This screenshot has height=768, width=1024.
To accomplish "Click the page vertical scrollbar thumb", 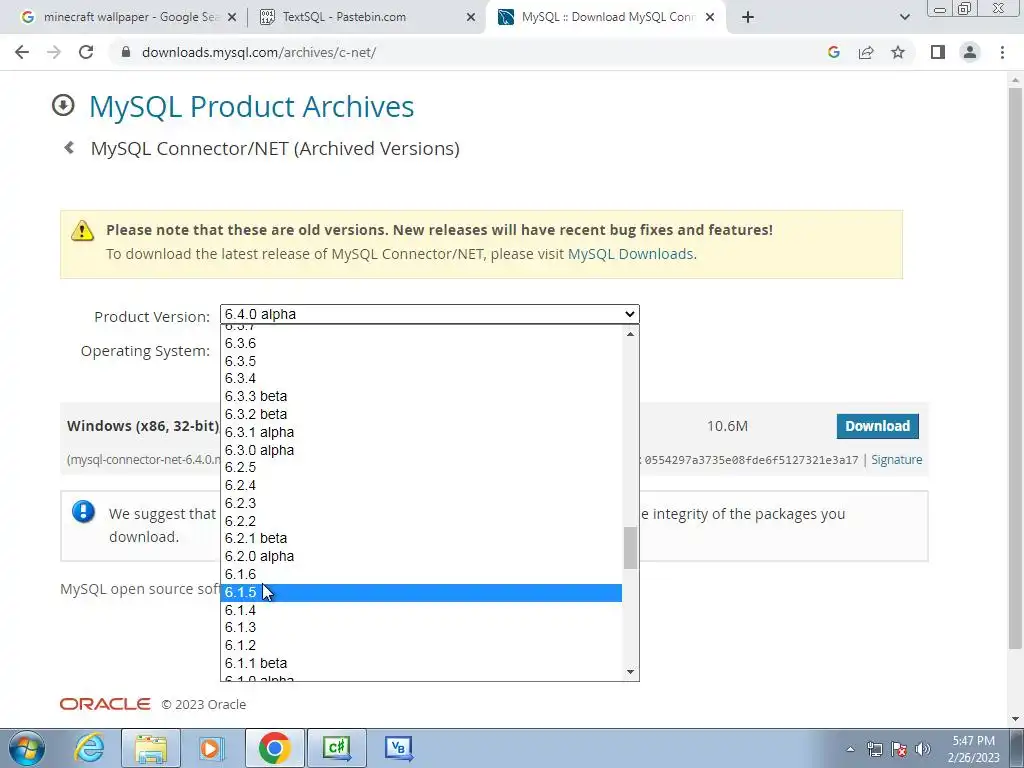I will point(1016,366).
